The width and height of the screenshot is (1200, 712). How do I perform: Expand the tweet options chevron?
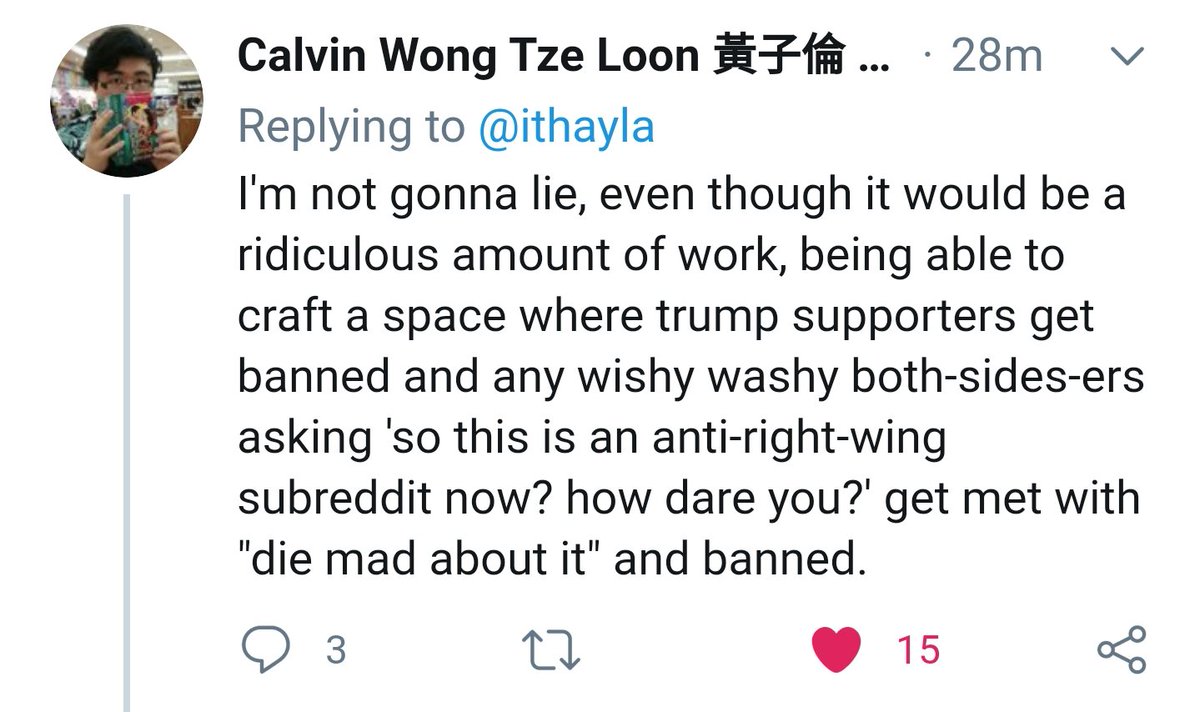tap(1127, 57)
